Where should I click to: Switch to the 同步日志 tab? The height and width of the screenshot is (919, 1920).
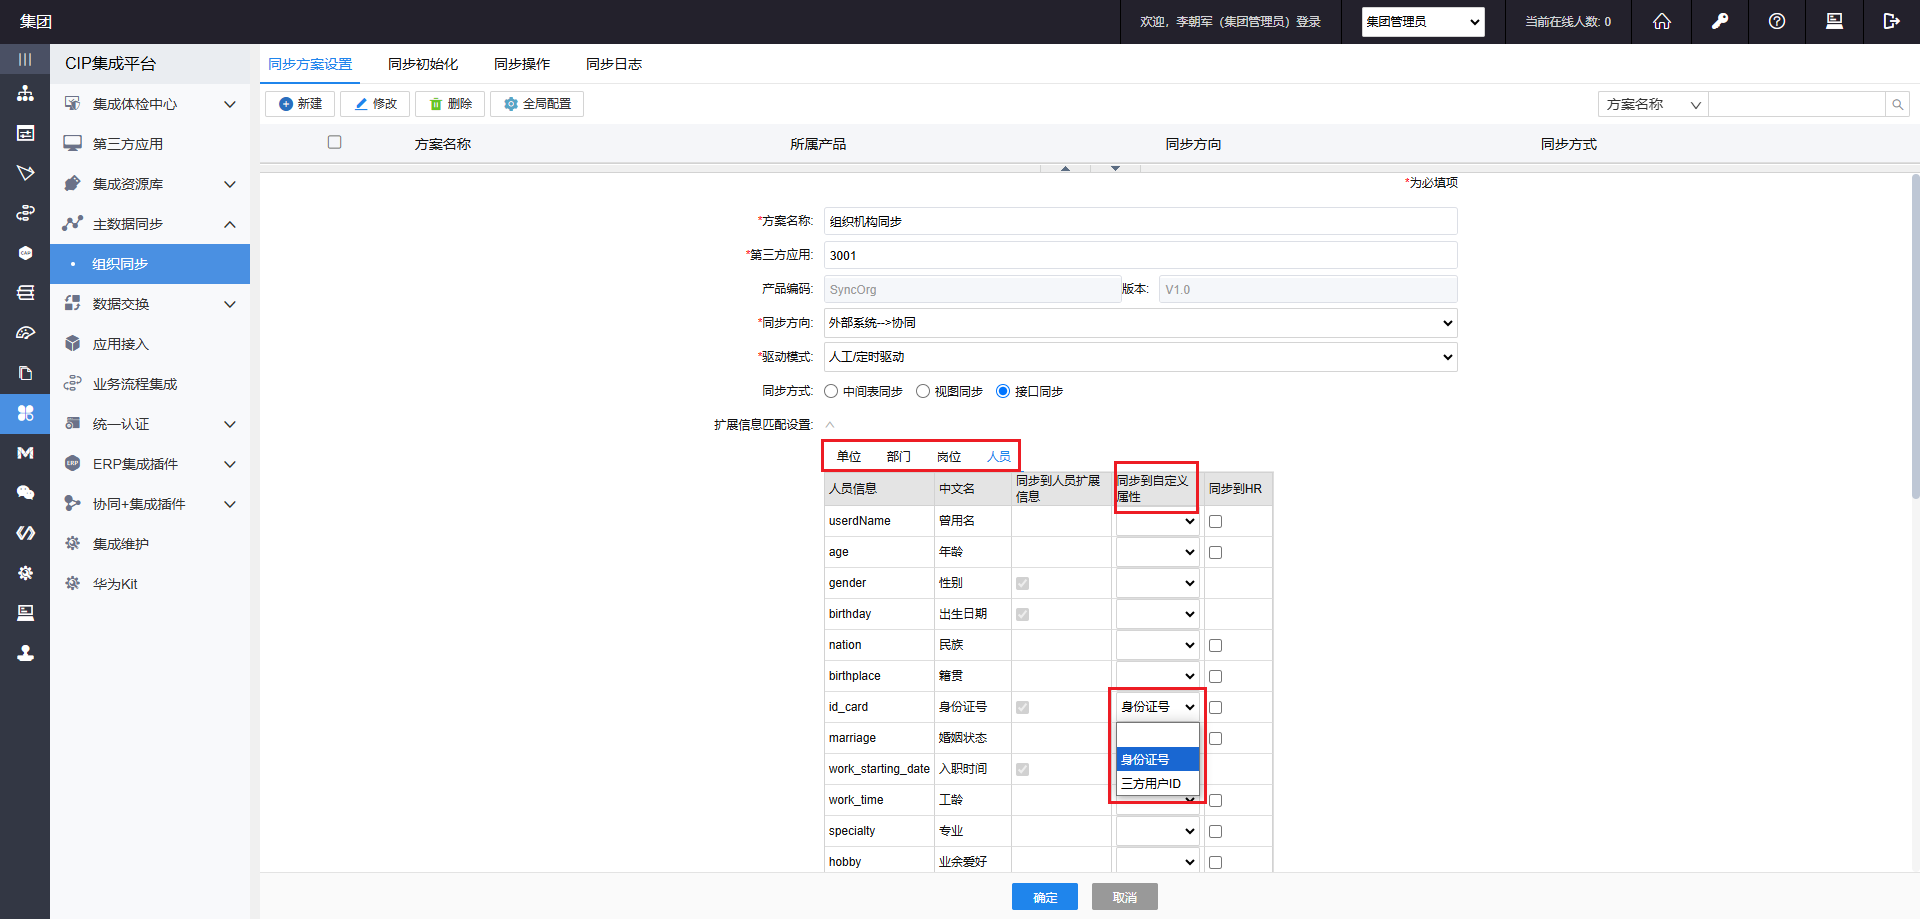click(613, 64)
